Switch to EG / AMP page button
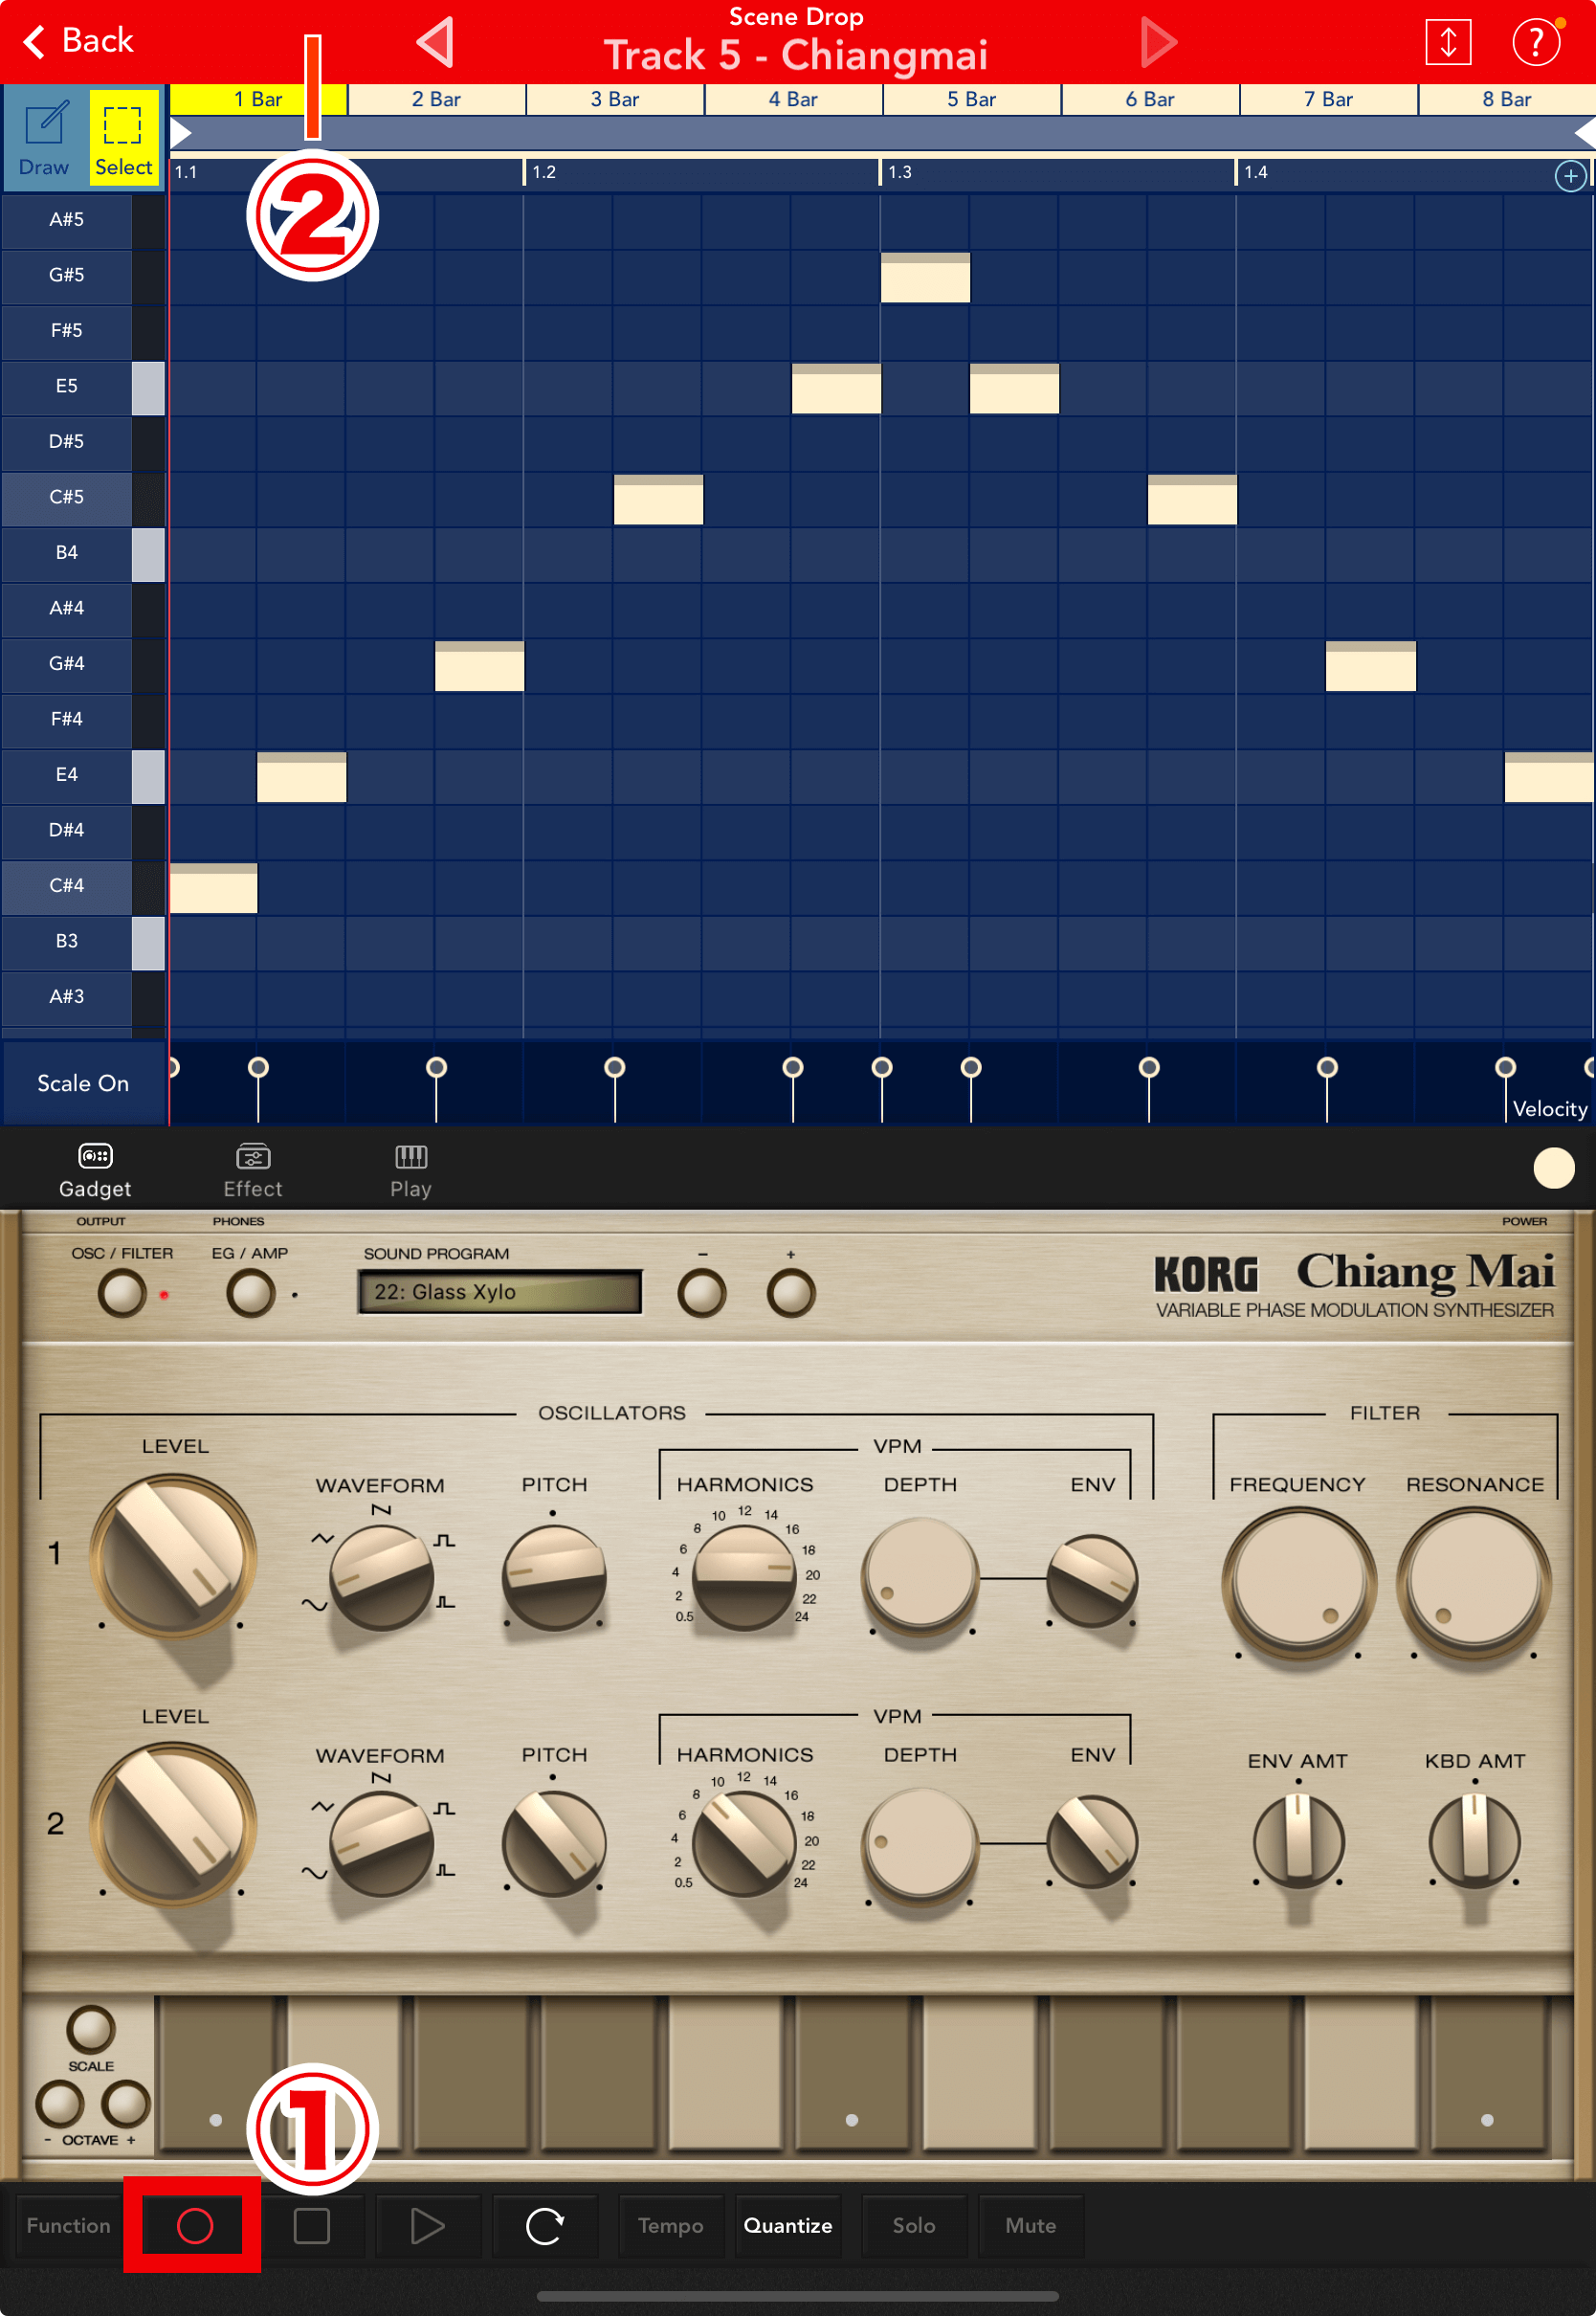The width and height of the screenshot is (1596, 2316). [250, 1293]
